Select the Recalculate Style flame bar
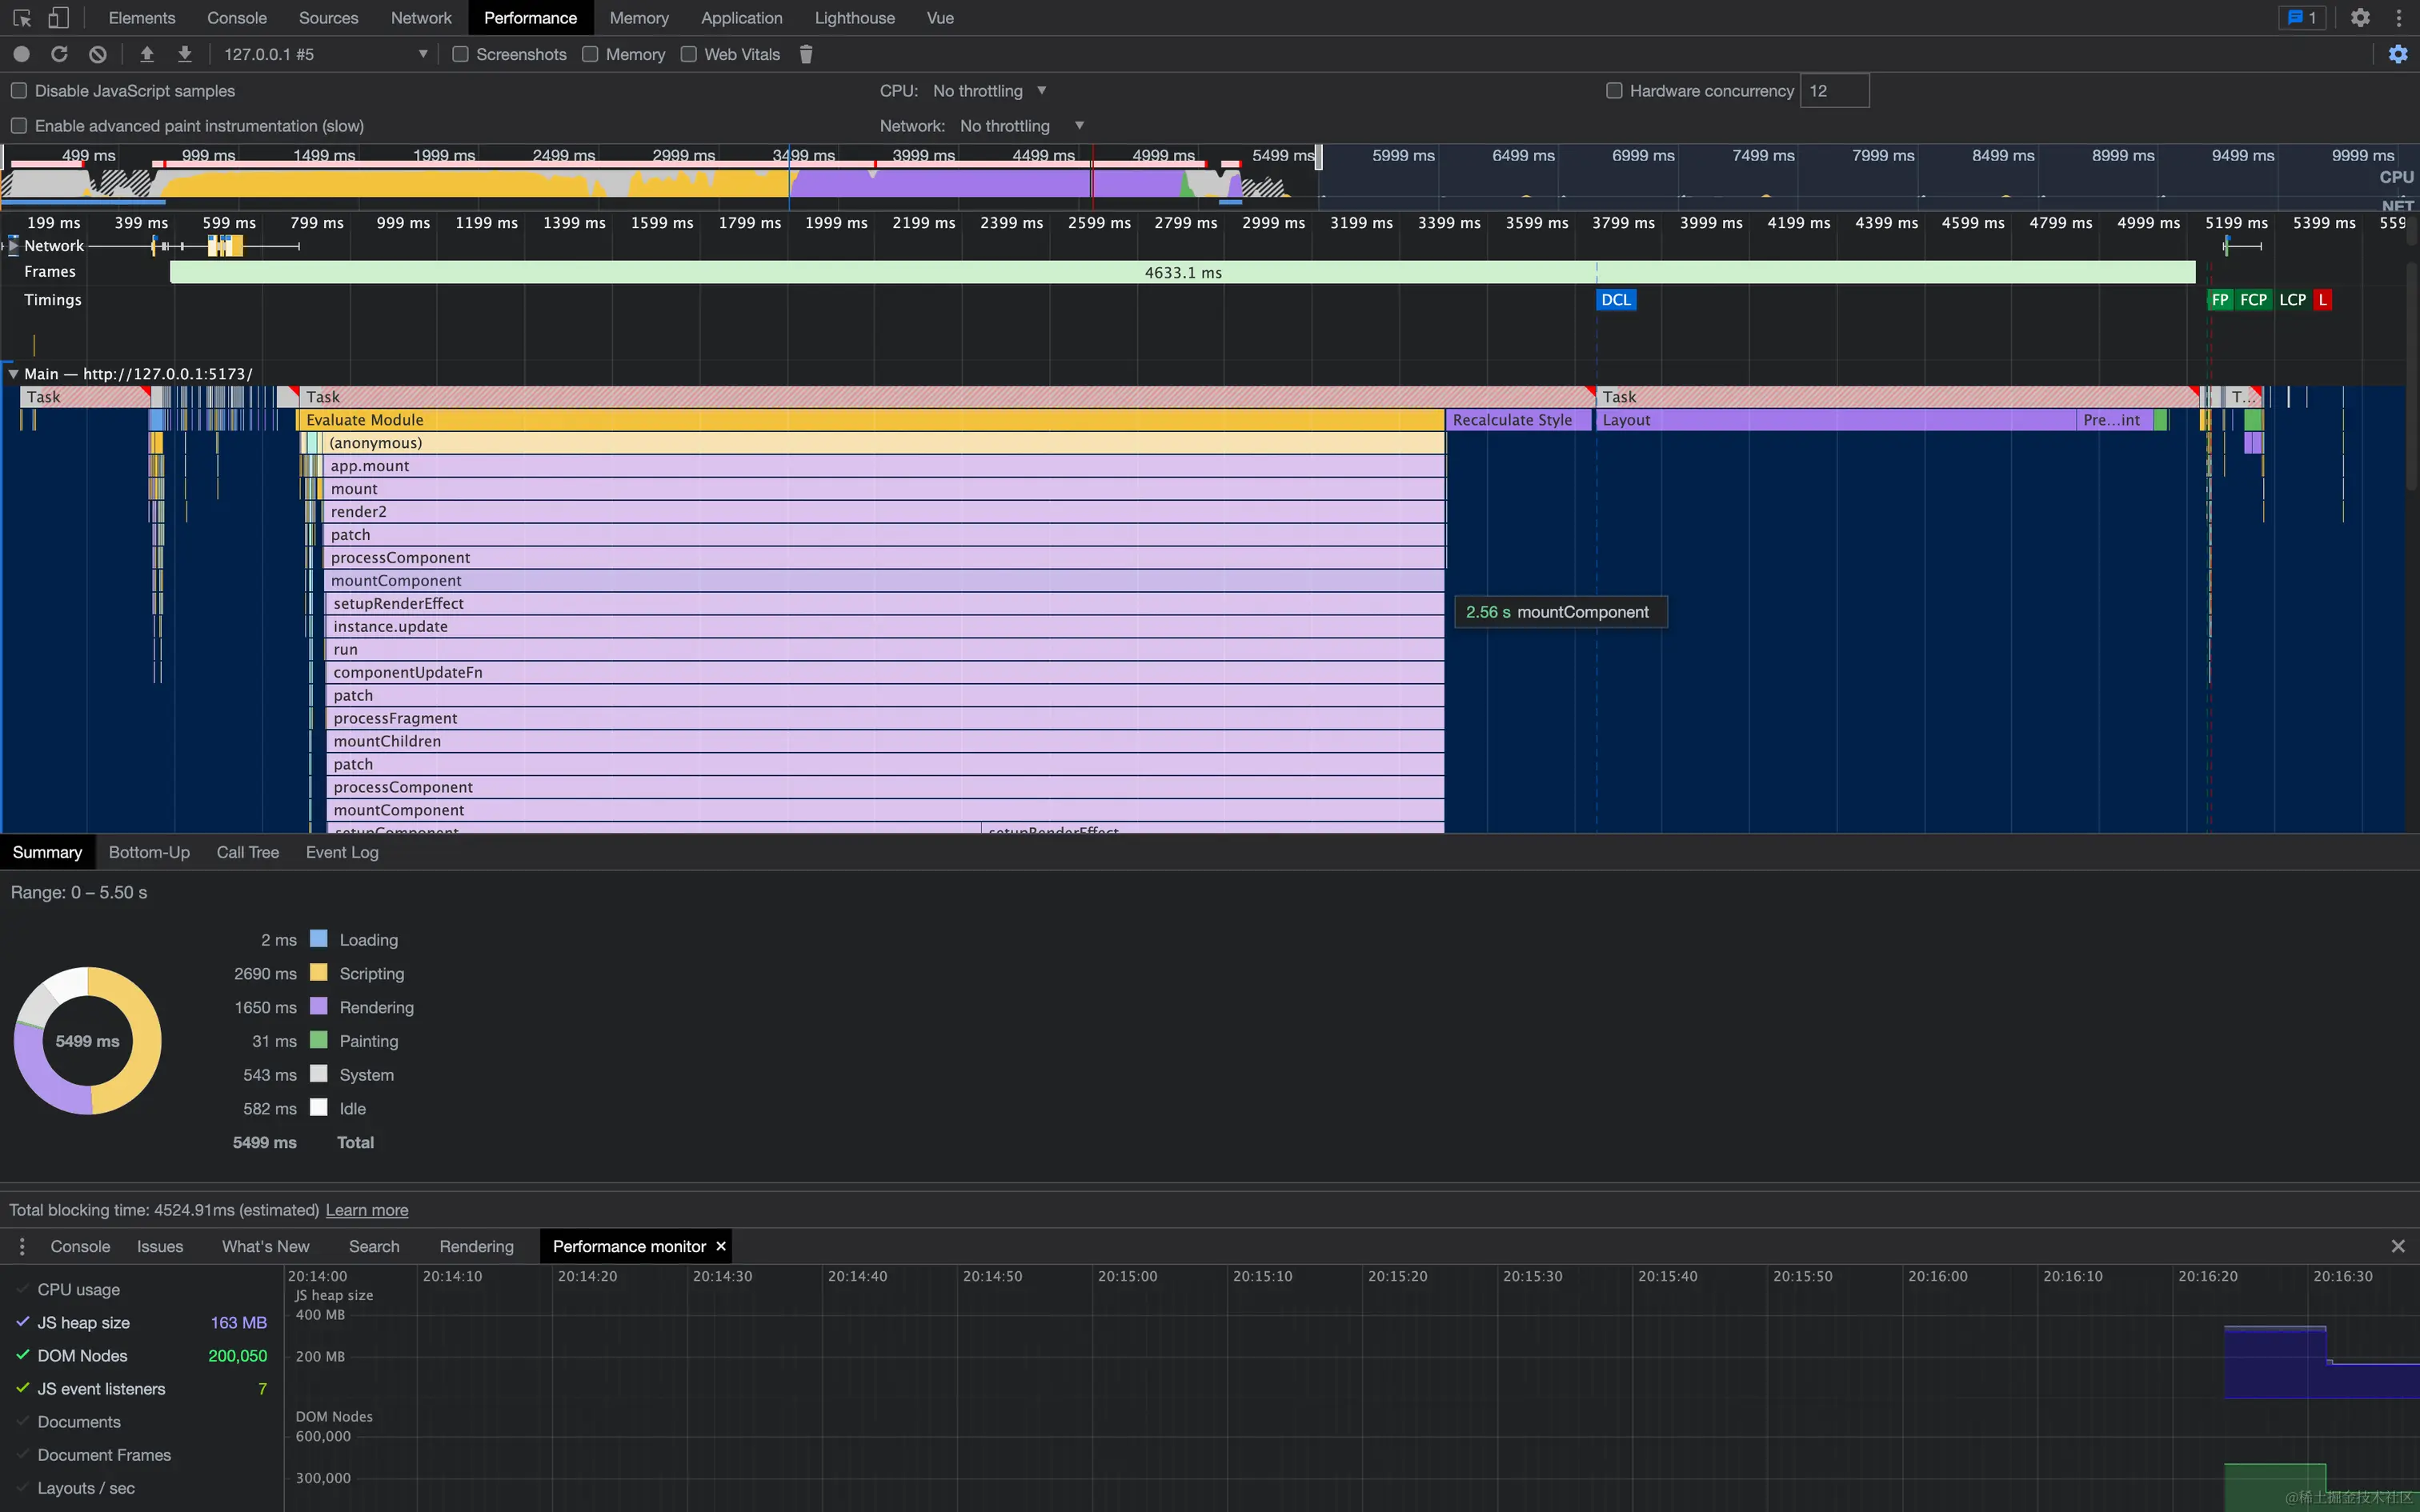Image resolution: width=2420 pixels, height=1512 pixels. [x=1519, y=420]
